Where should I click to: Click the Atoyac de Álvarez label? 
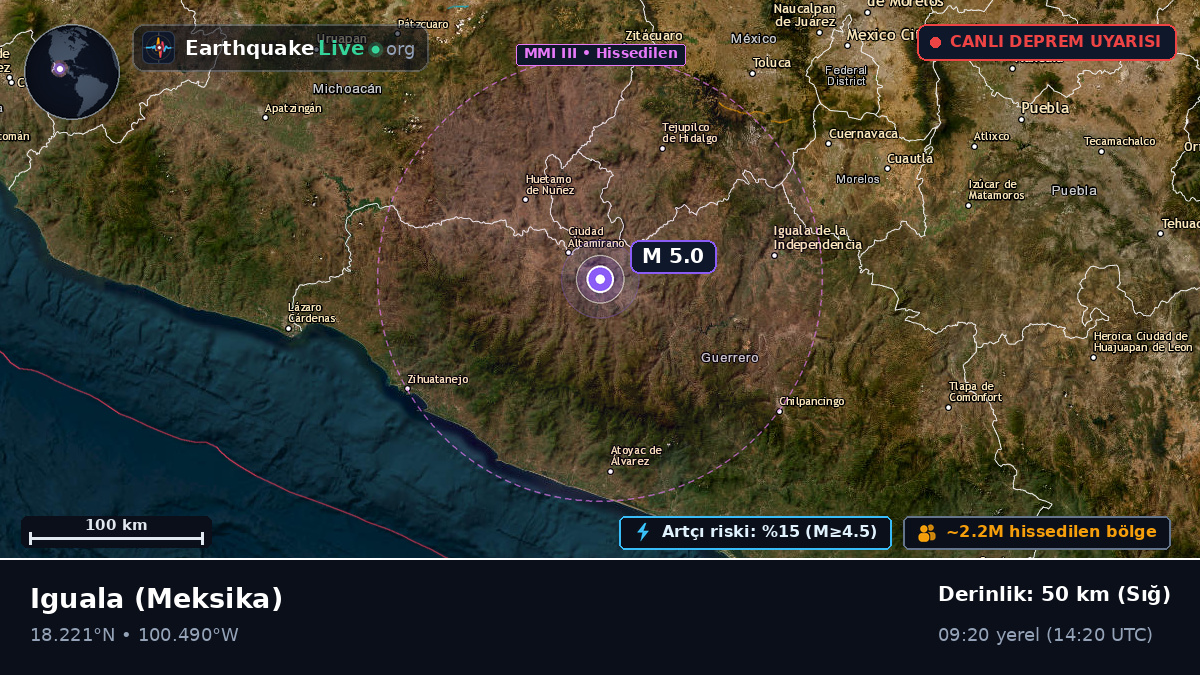coord(636,455)
